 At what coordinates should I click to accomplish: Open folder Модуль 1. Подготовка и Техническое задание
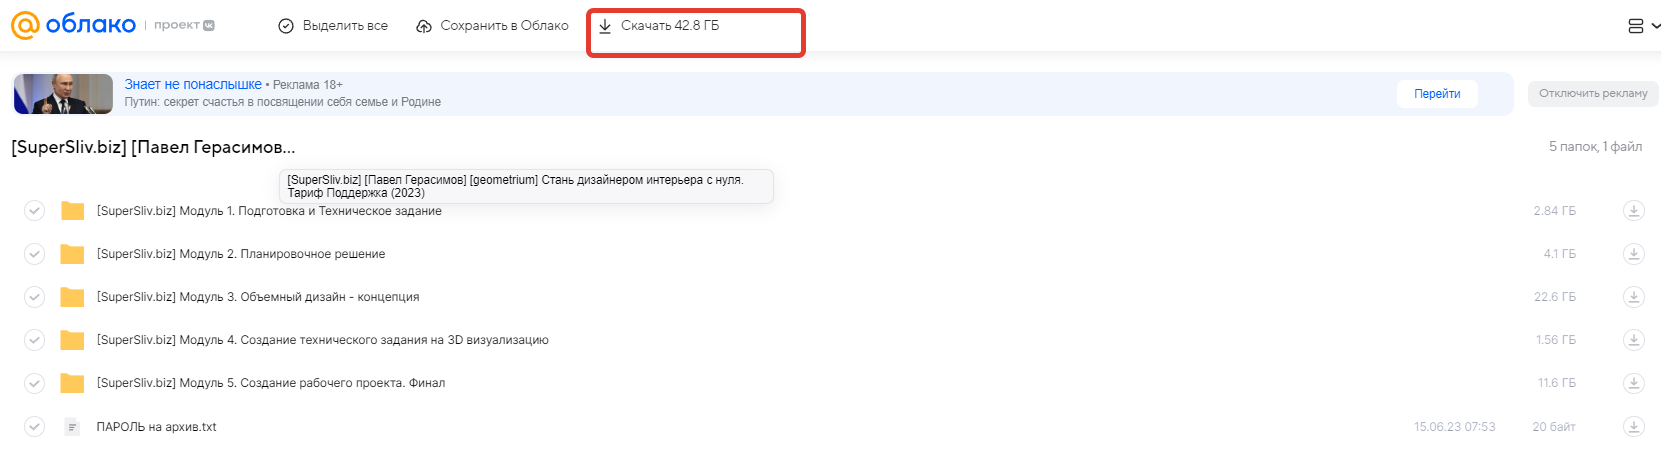269,211
